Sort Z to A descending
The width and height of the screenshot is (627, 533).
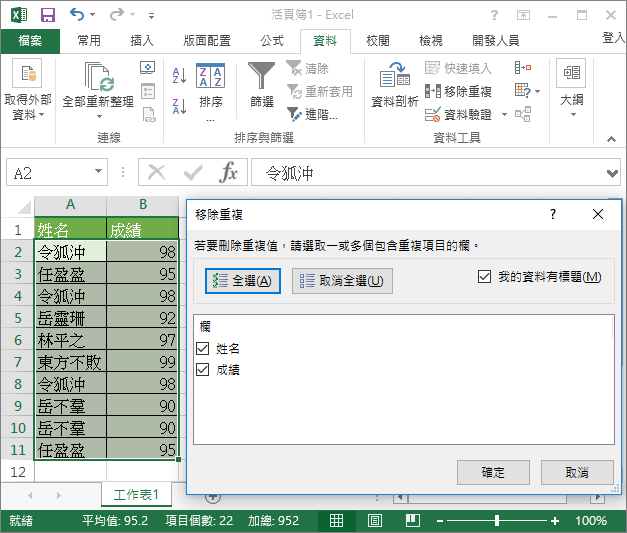(x=179, y=106)
